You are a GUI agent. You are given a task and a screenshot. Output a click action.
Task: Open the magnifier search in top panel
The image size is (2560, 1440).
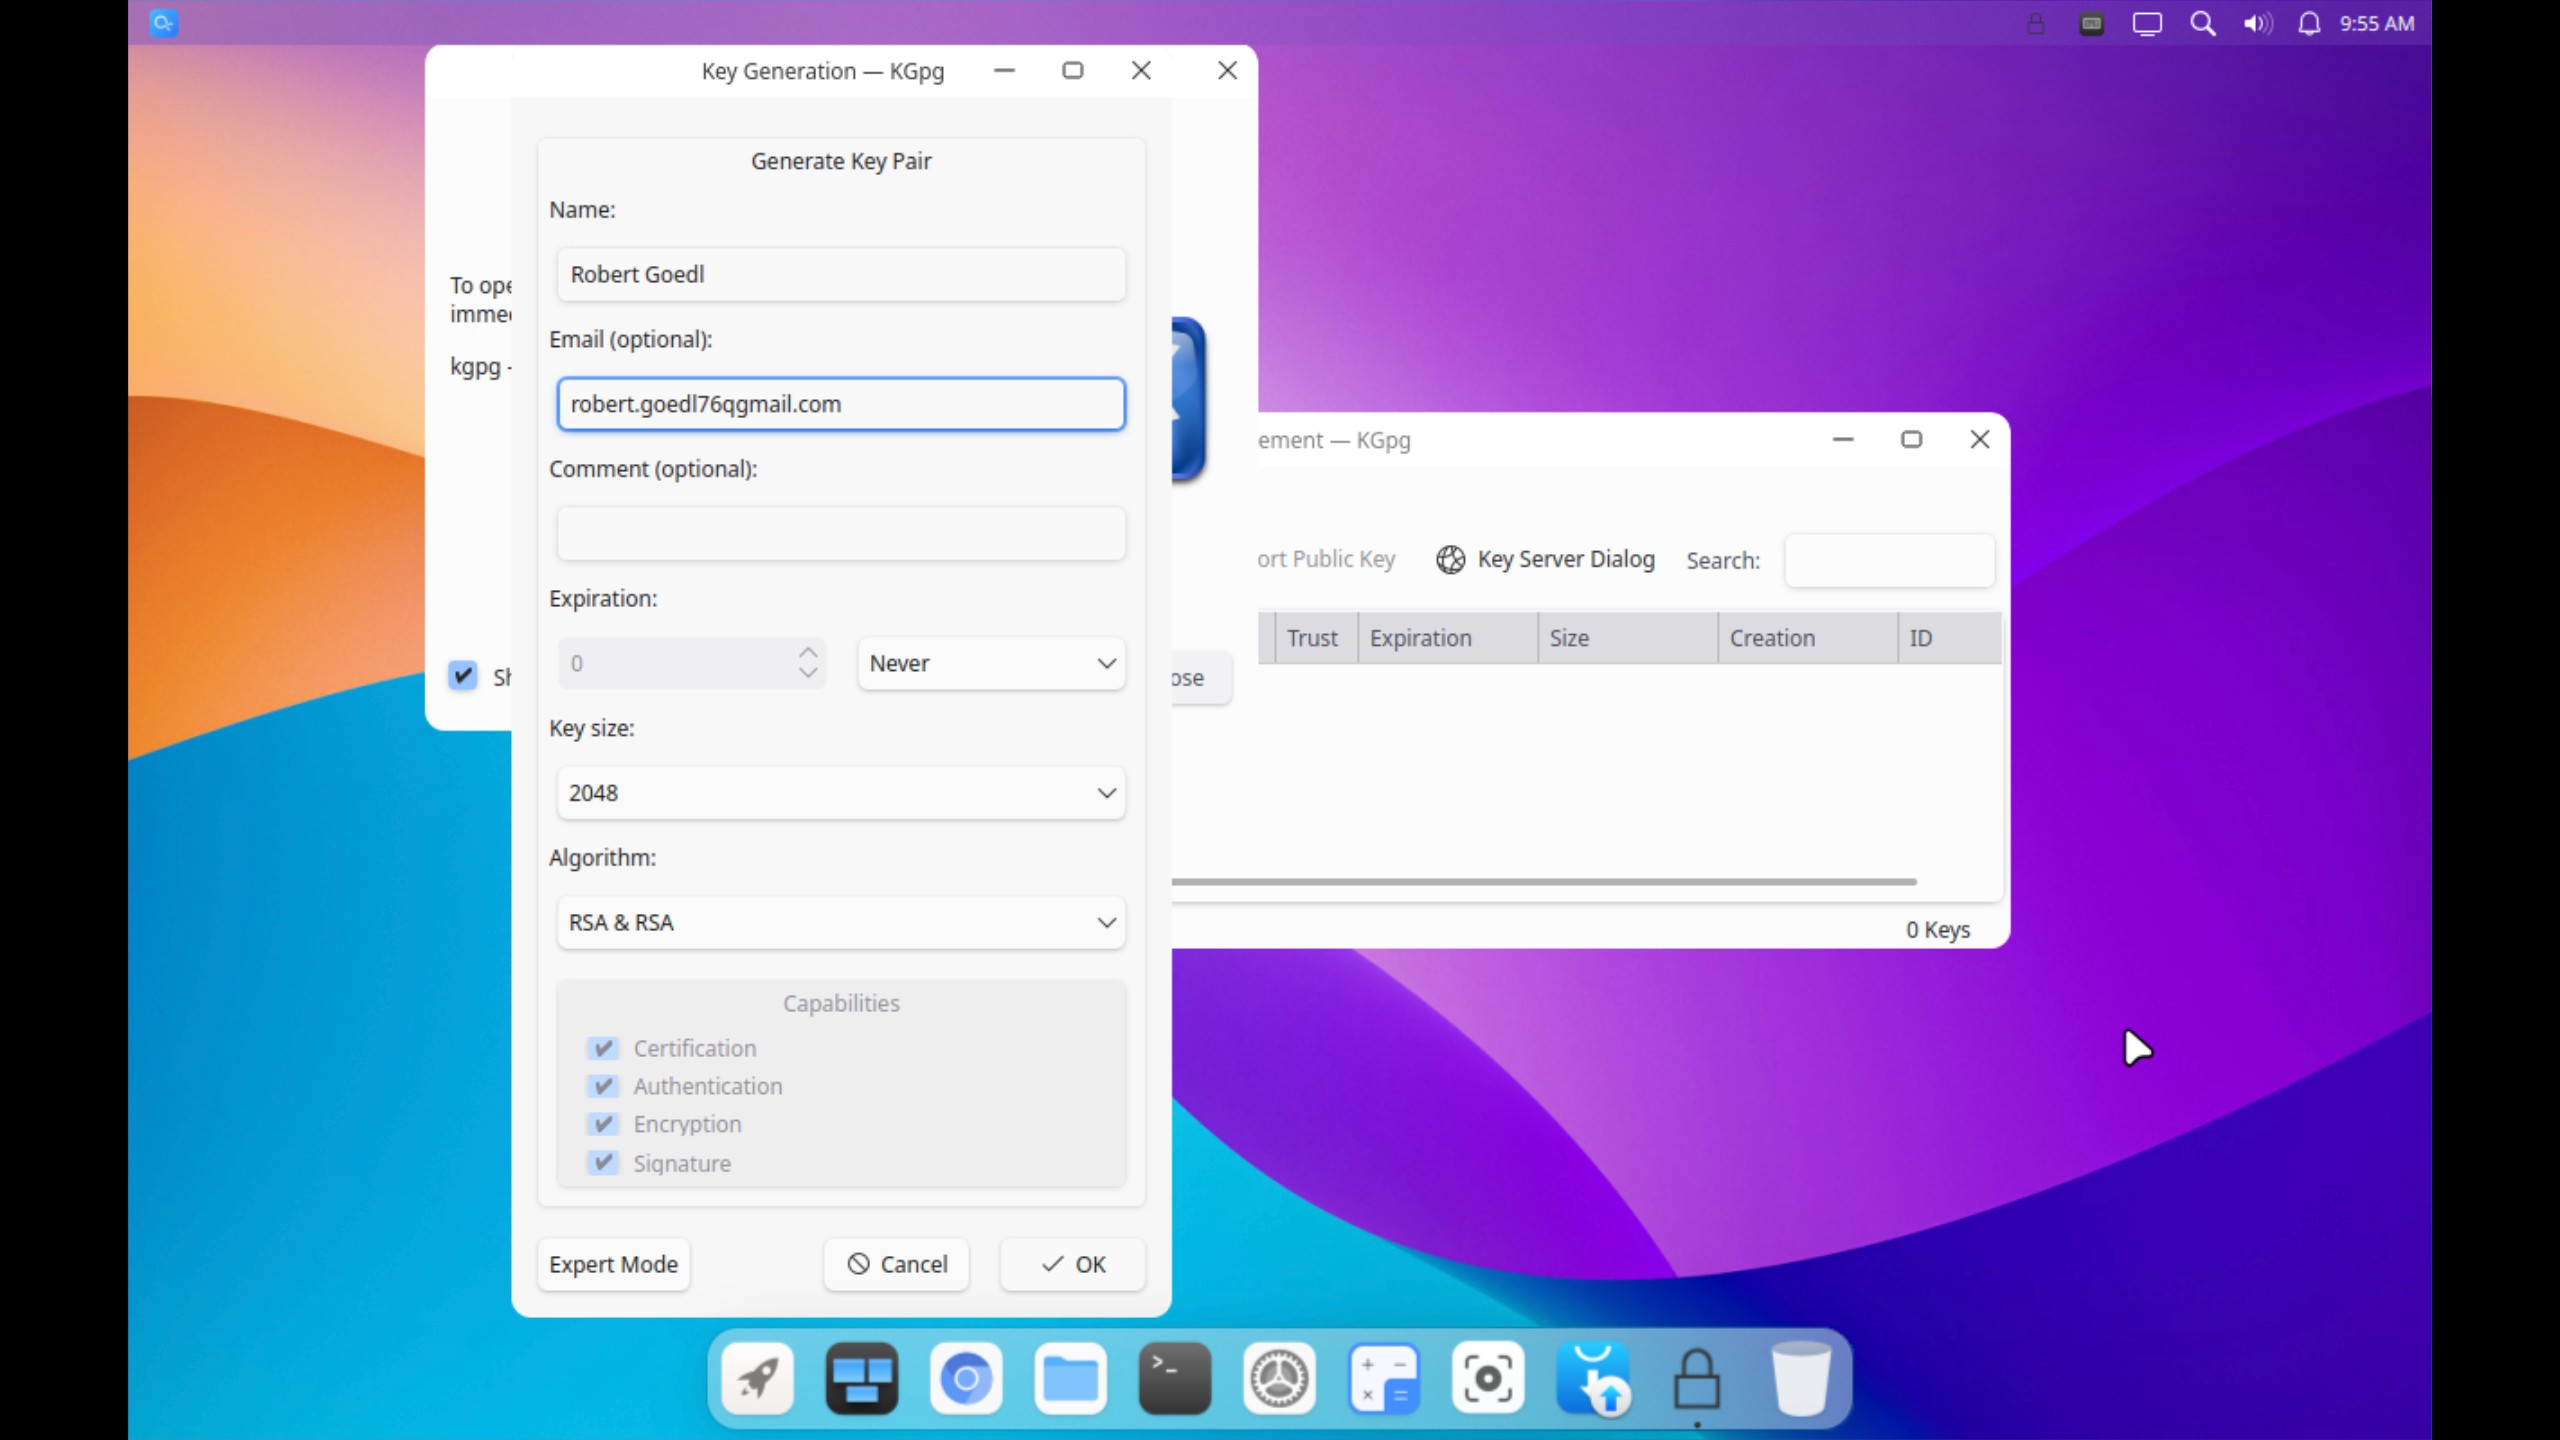coord(2203,23)
